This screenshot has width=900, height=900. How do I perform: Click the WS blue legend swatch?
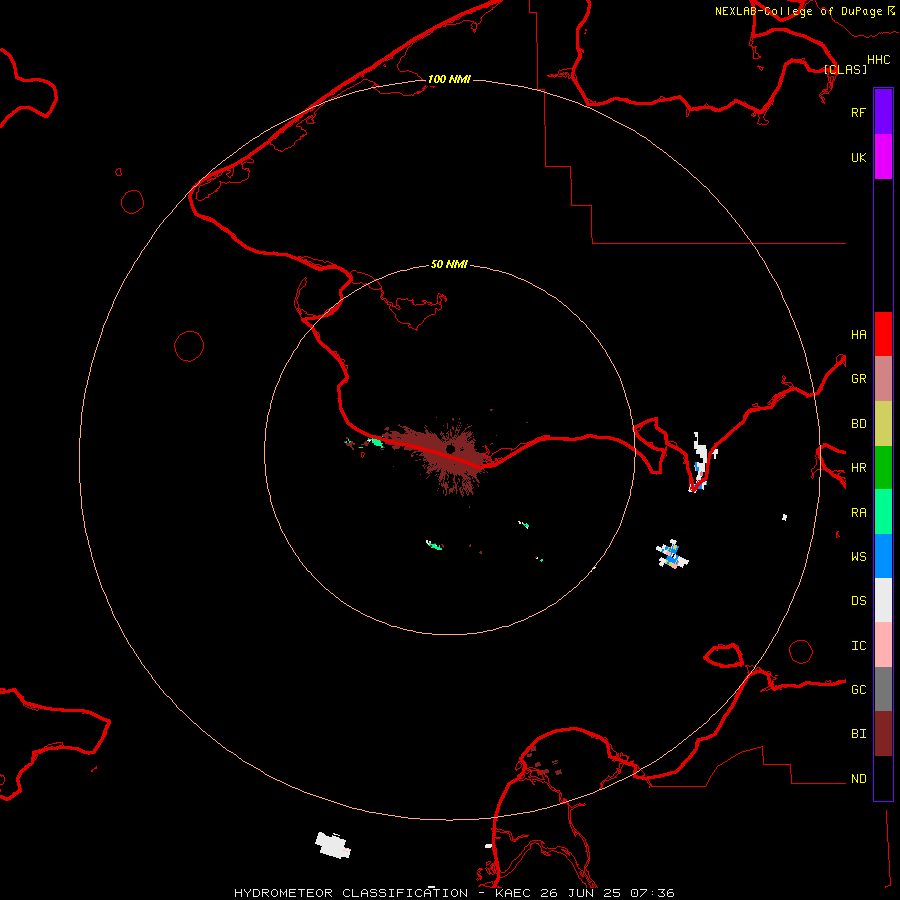[x=883, y=556]
